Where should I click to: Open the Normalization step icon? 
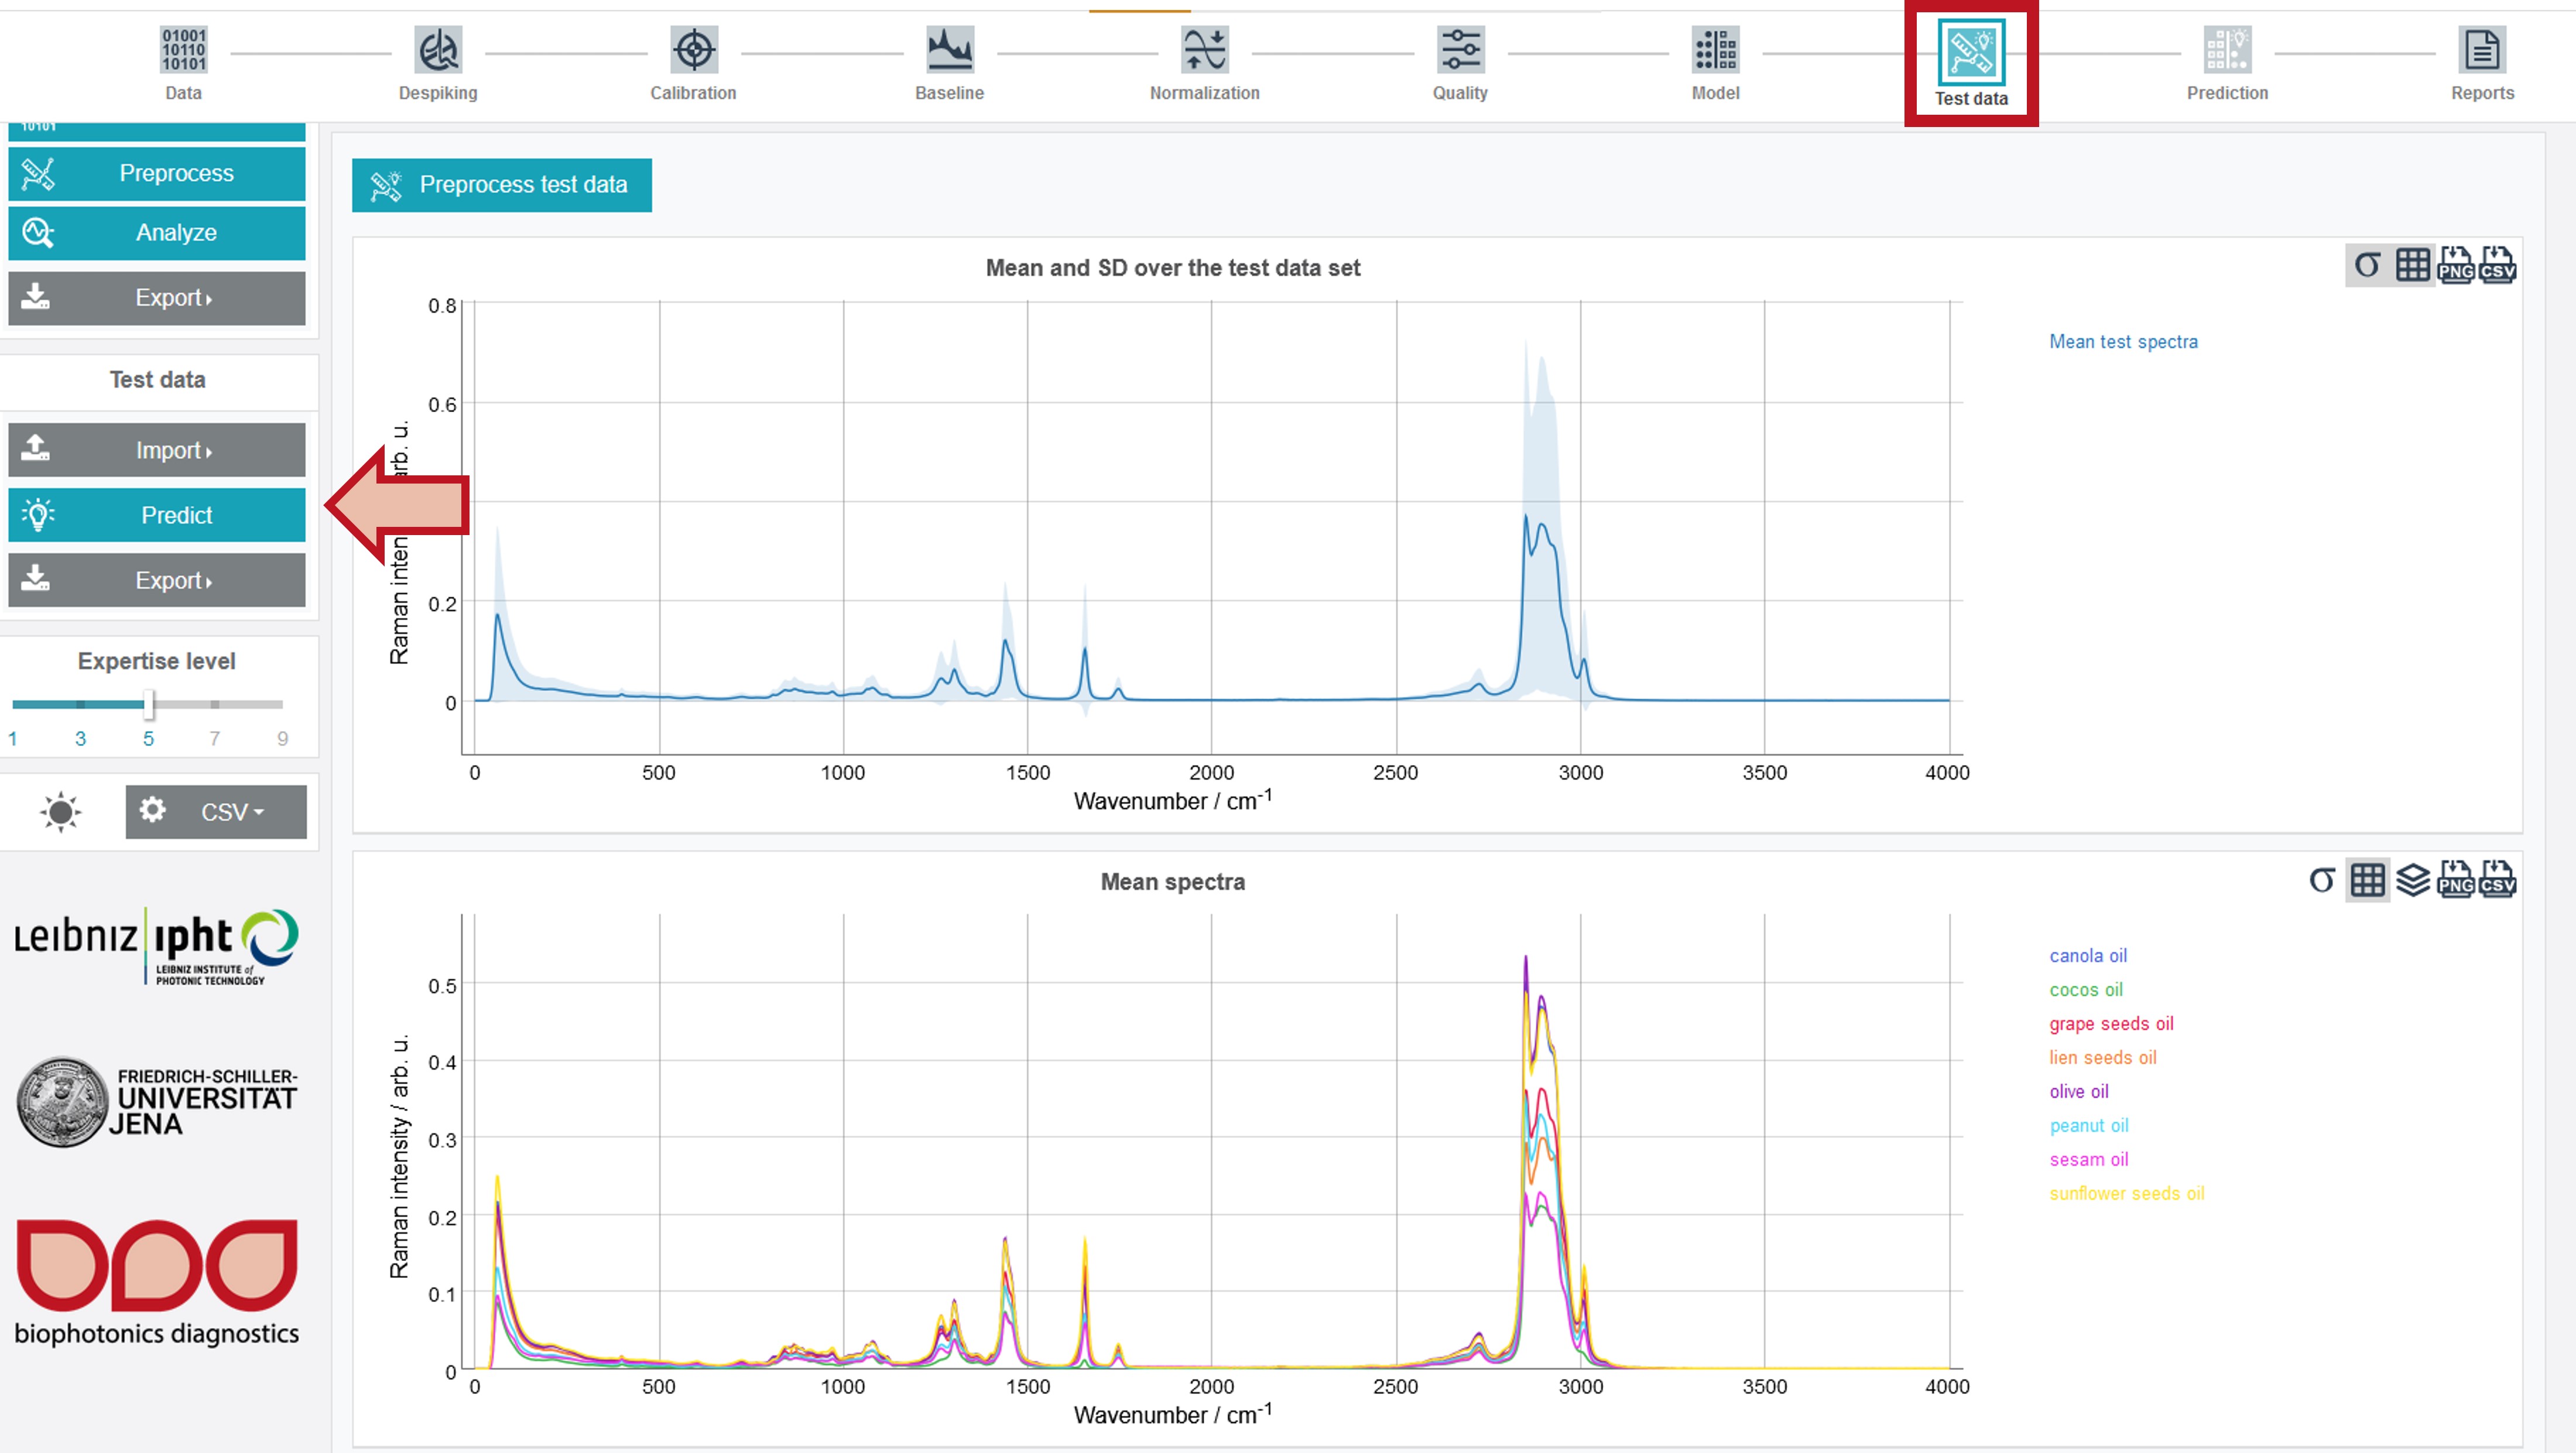point(1205,50)
